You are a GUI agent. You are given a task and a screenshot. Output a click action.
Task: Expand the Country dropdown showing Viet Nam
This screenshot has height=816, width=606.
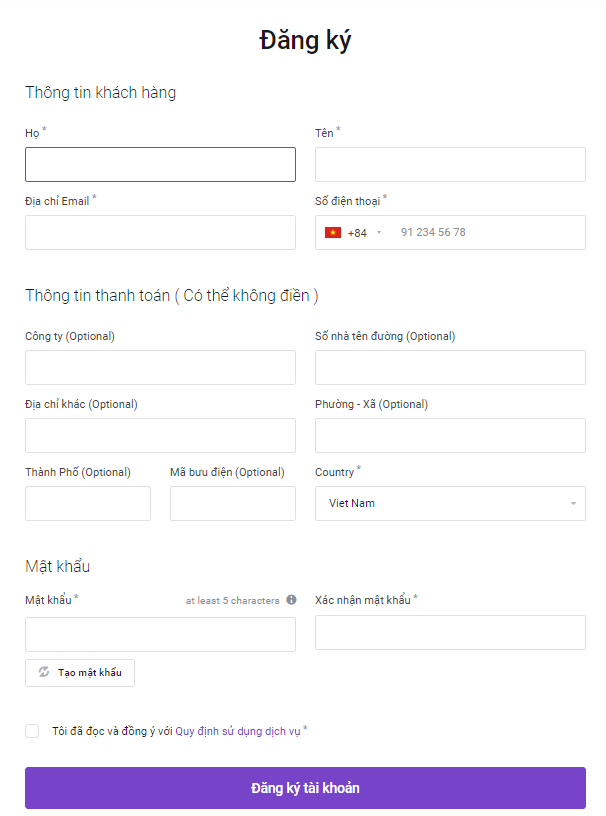[450, 503]
